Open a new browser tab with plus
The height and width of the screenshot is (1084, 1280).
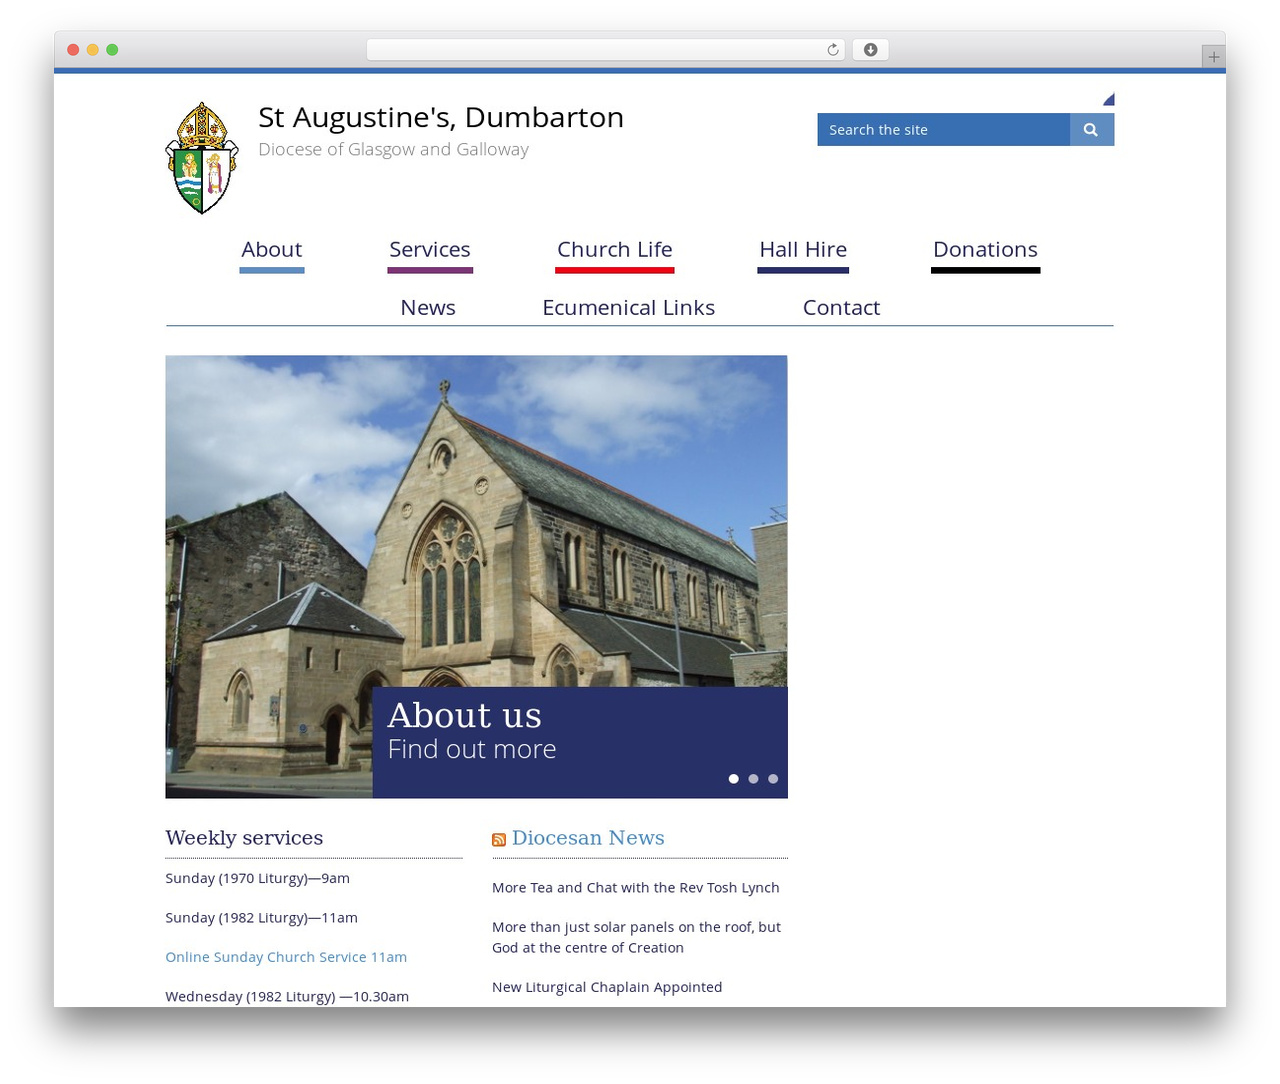pyautogui.click(x=1213, y=57)
